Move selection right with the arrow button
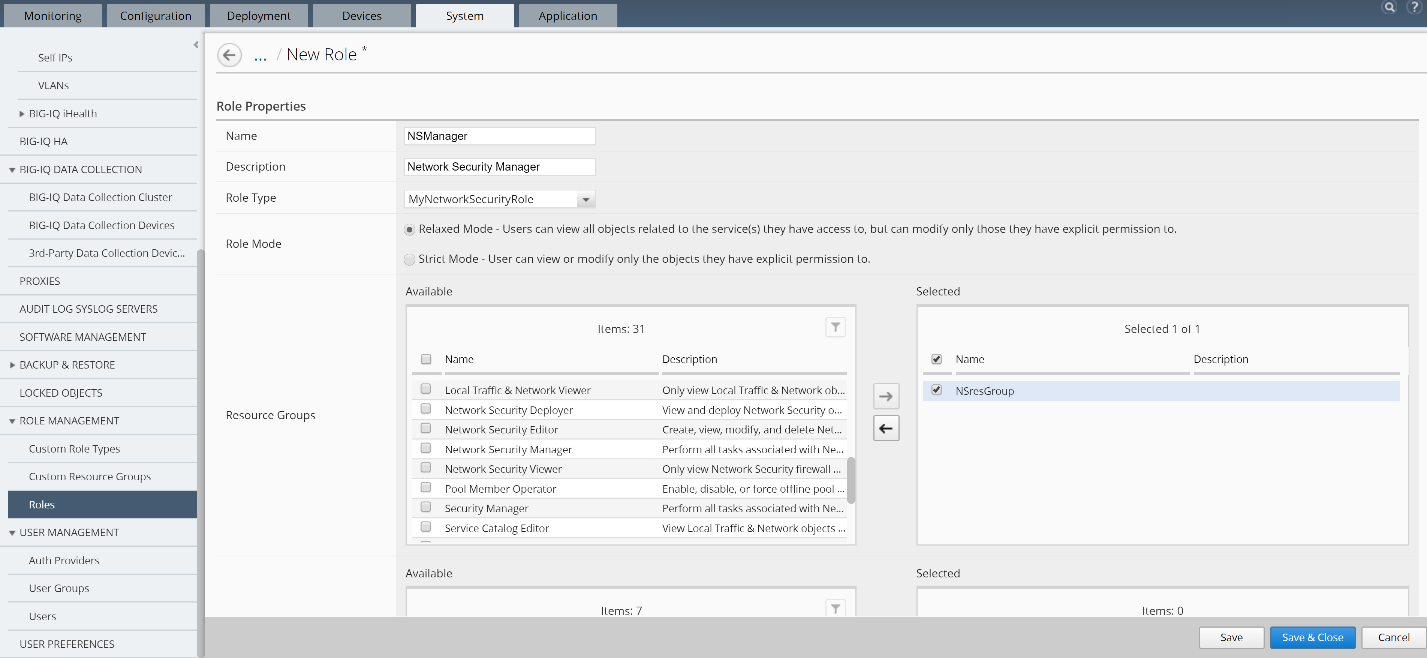This screenshot has width=1427, height=658. click(x=886, y=396)
